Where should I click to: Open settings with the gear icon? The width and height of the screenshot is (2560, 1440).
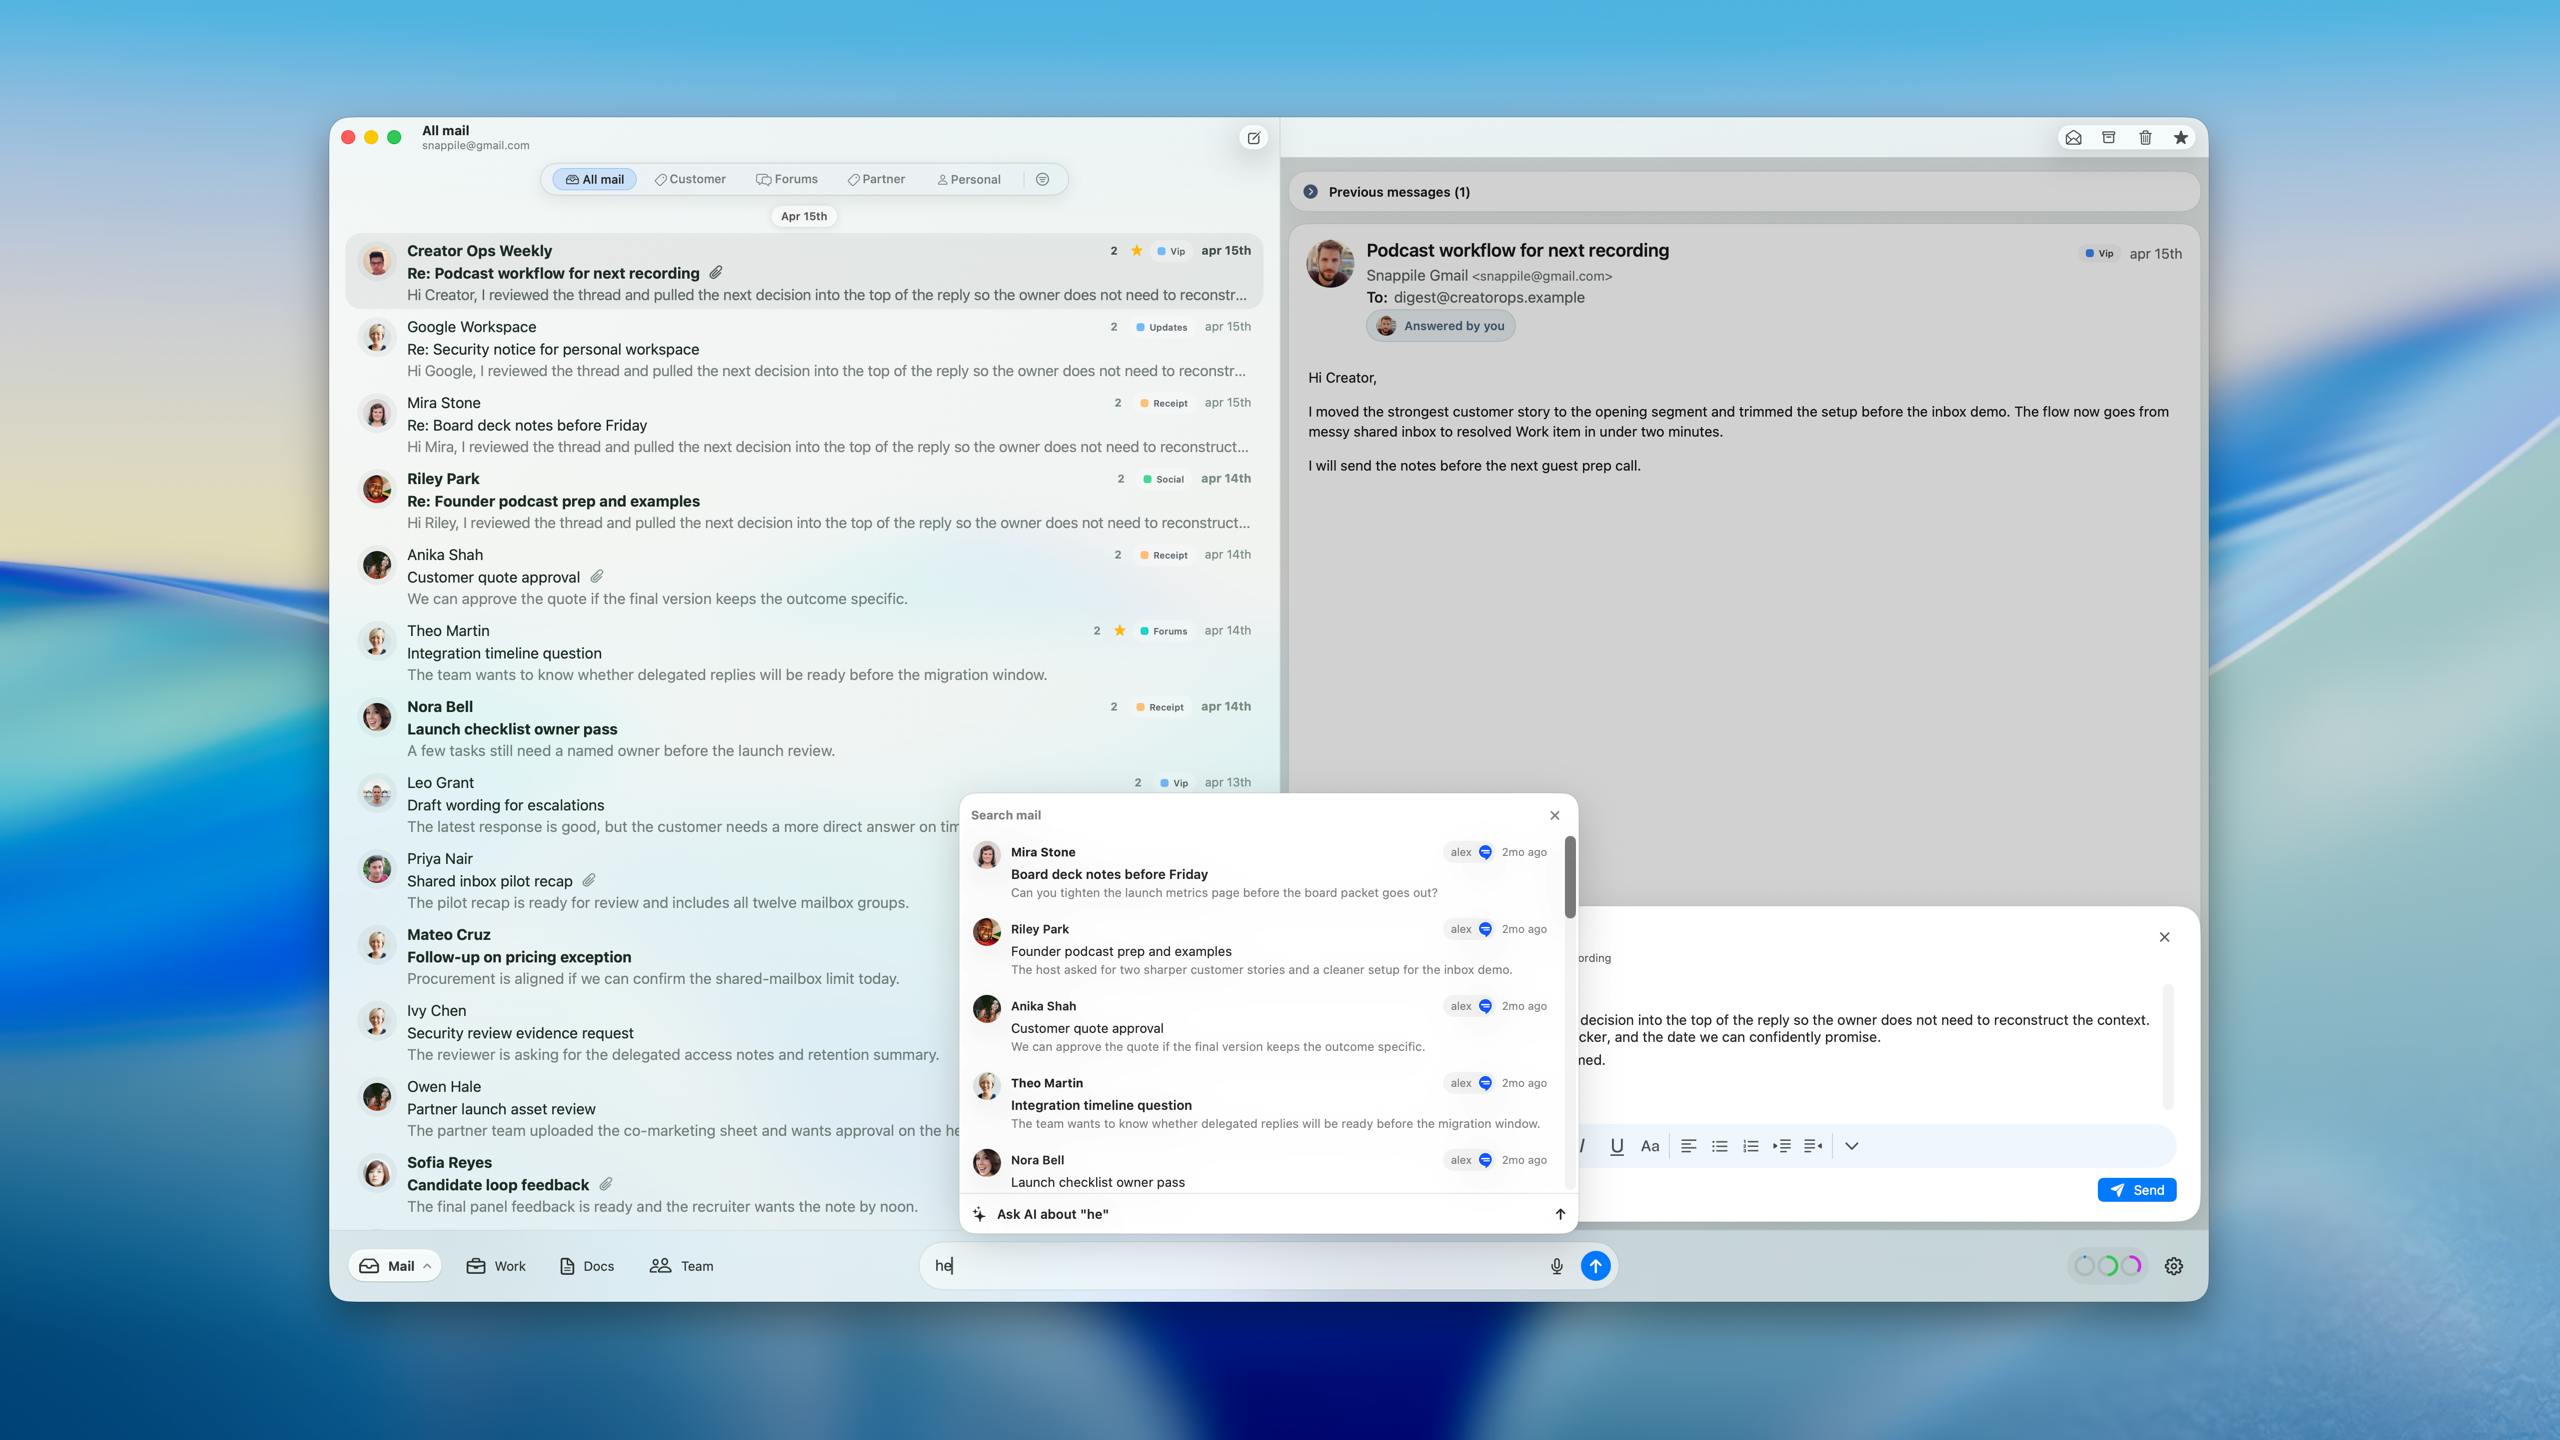2174,1266
